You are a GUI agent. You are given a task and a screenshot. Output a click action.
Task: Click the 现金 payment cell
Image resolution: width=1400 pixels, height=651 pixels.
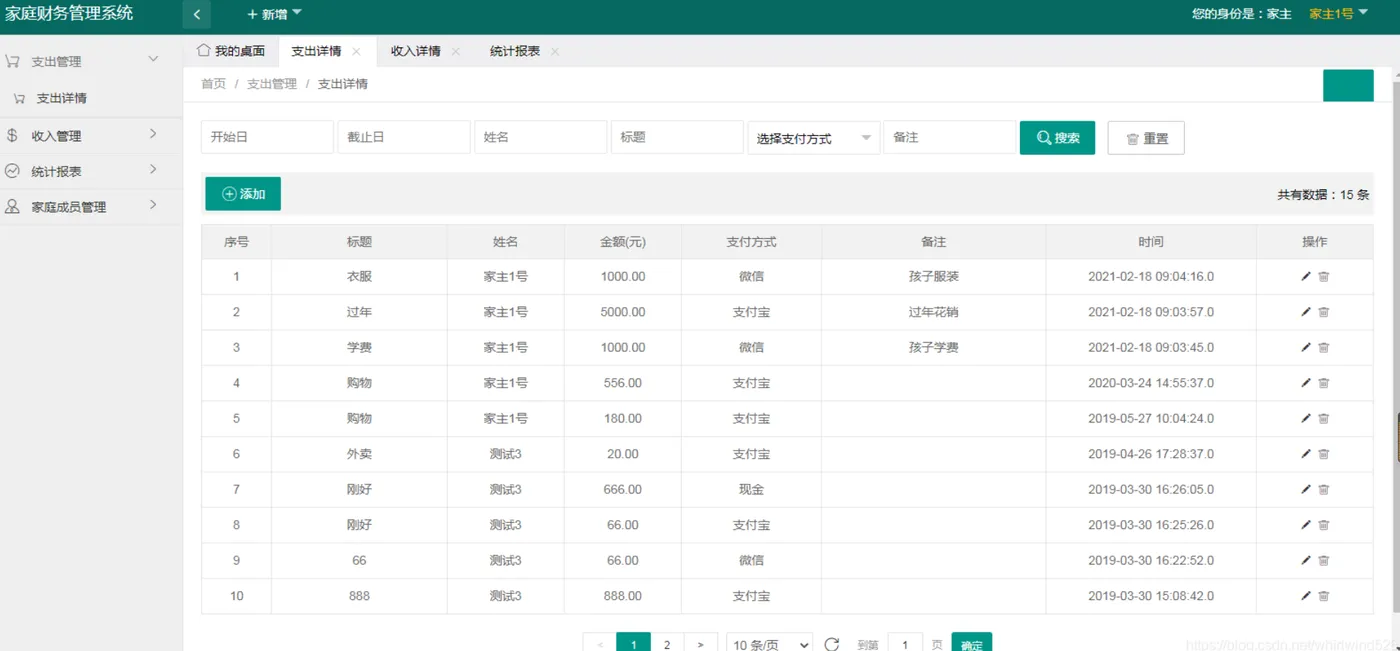(x=752, y=490)
